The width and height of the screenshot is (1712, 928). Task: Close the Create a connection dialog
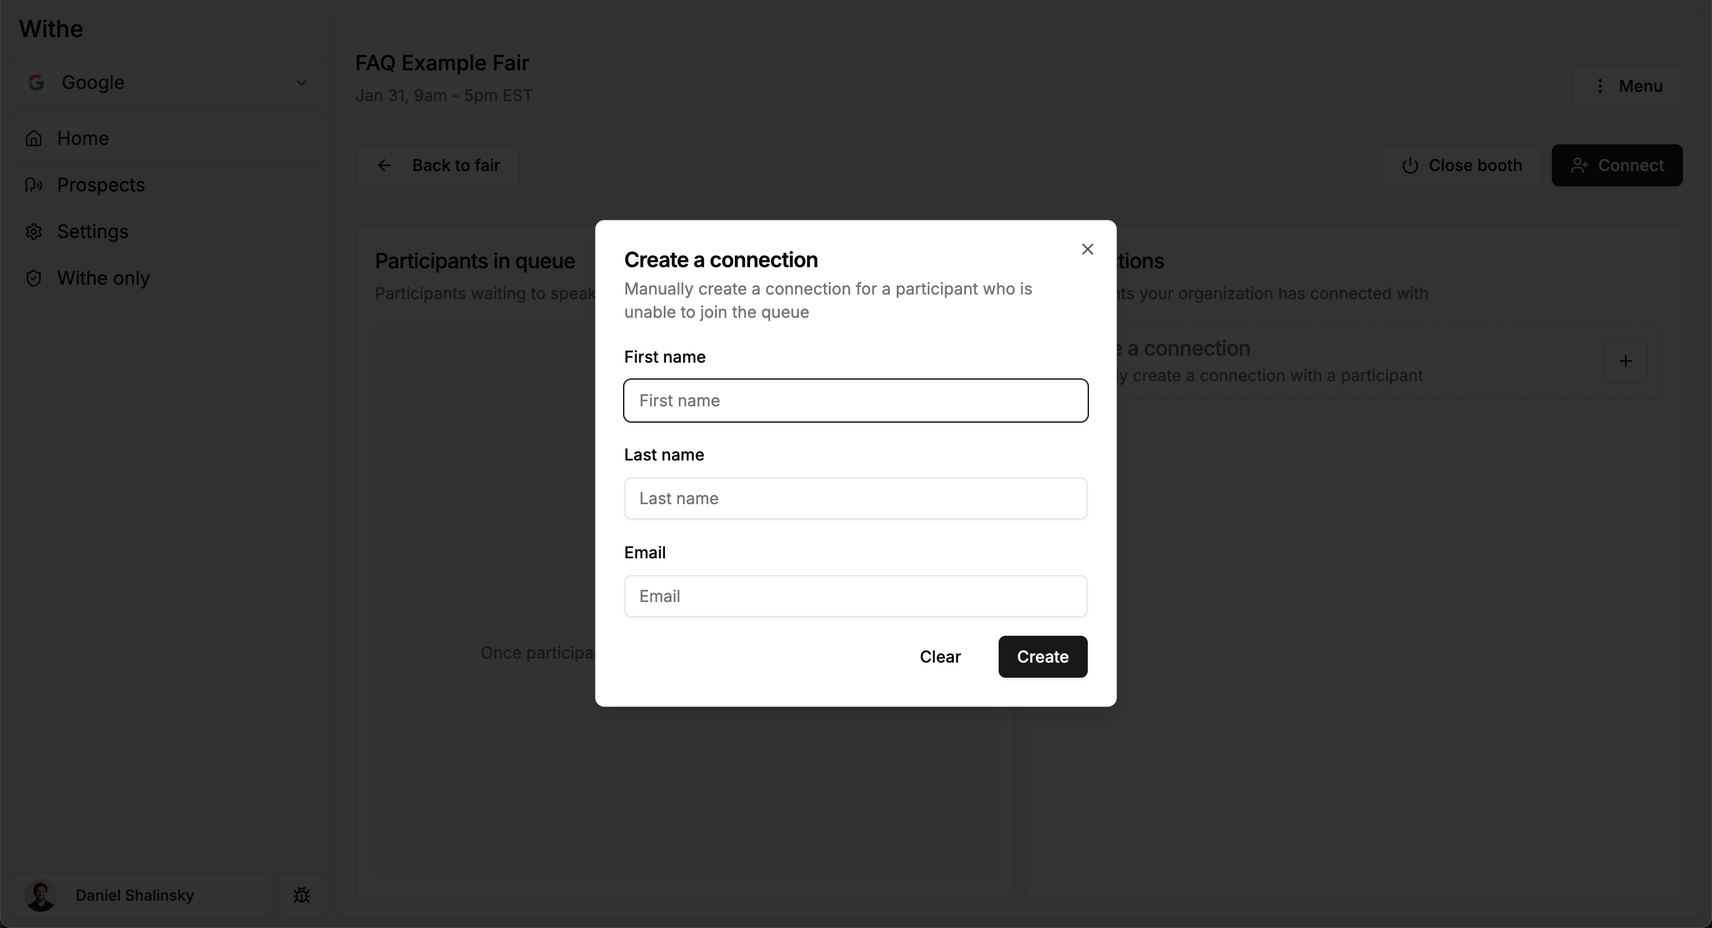click(x=1087, y=249)
